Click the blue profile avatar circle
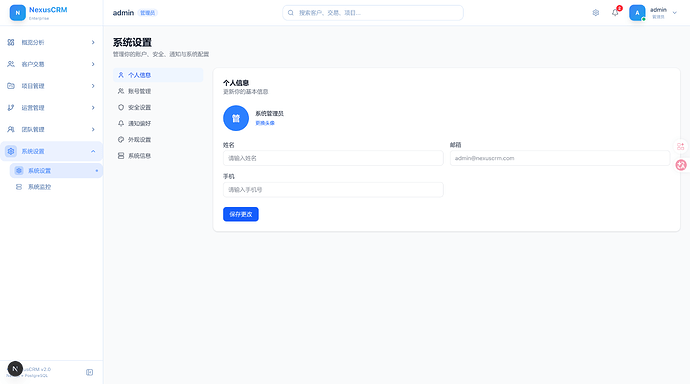 tap(236, 118)
